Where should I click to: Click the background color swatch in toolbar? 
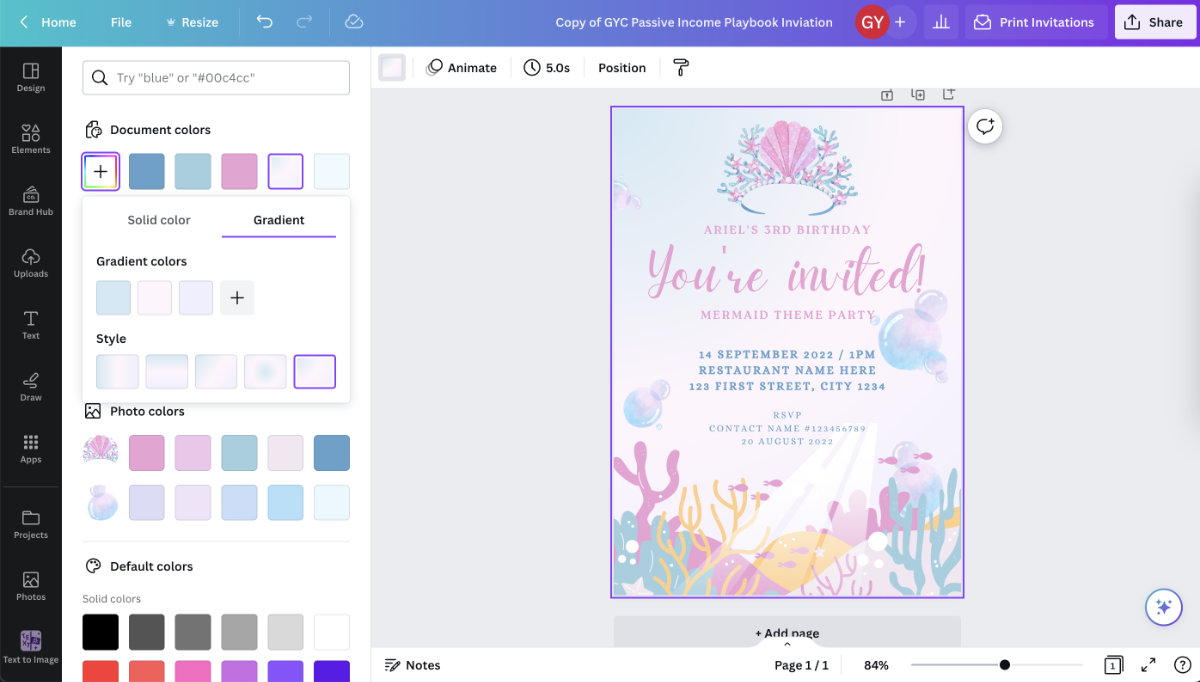(392, 68)
